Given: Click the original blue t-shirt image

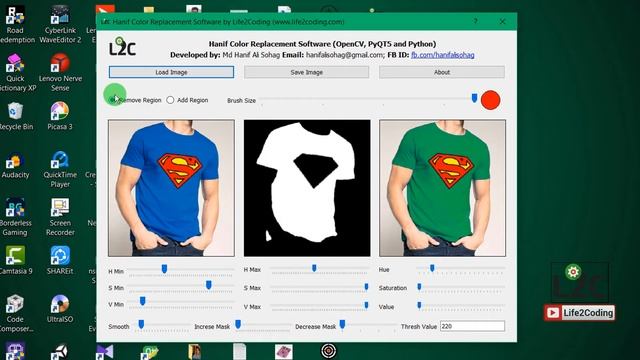Looking at the screenshot, I should point(171,188).
